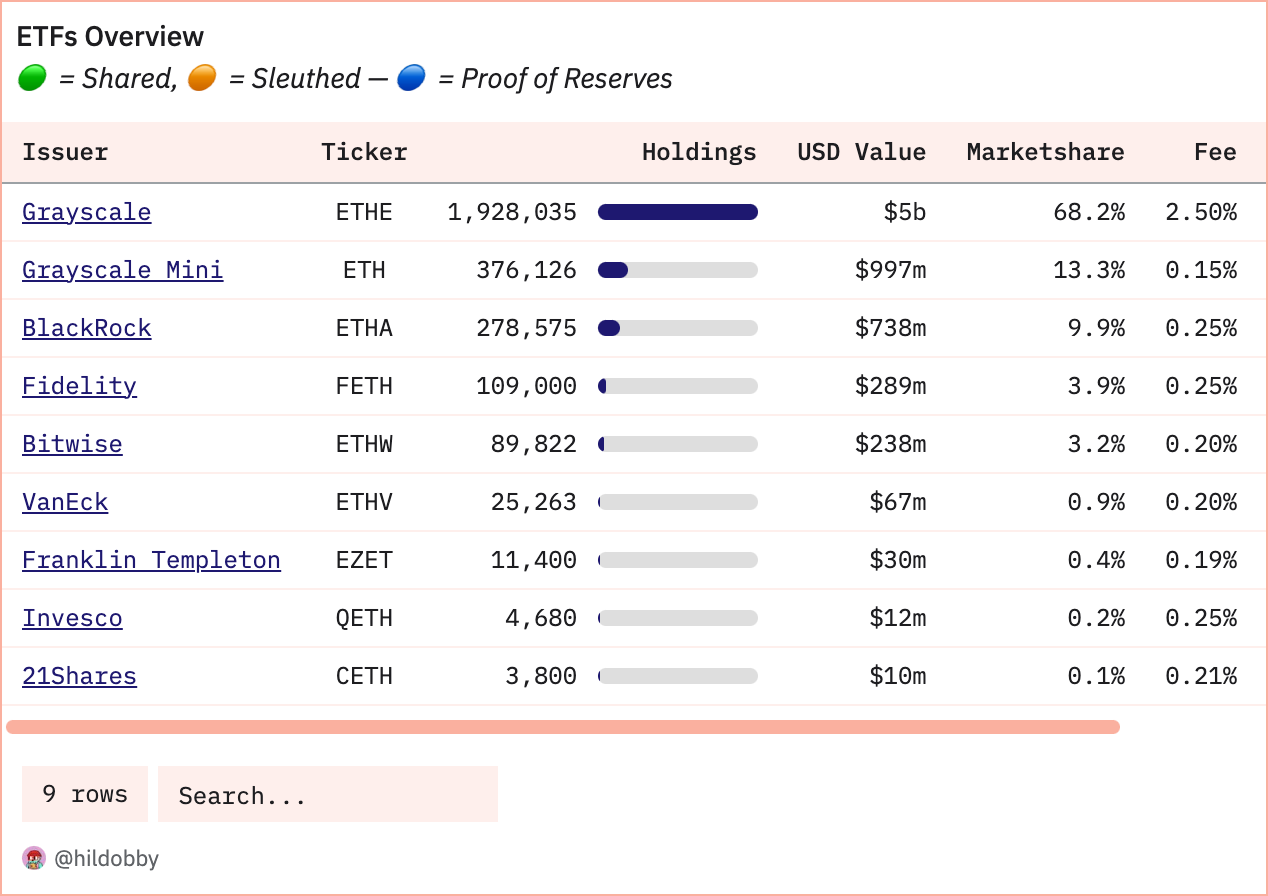Image resolution: width=1268 pixels, height=896 pixels.
Task: Select the EZET ticker cell
Action: tap(364, 560)
